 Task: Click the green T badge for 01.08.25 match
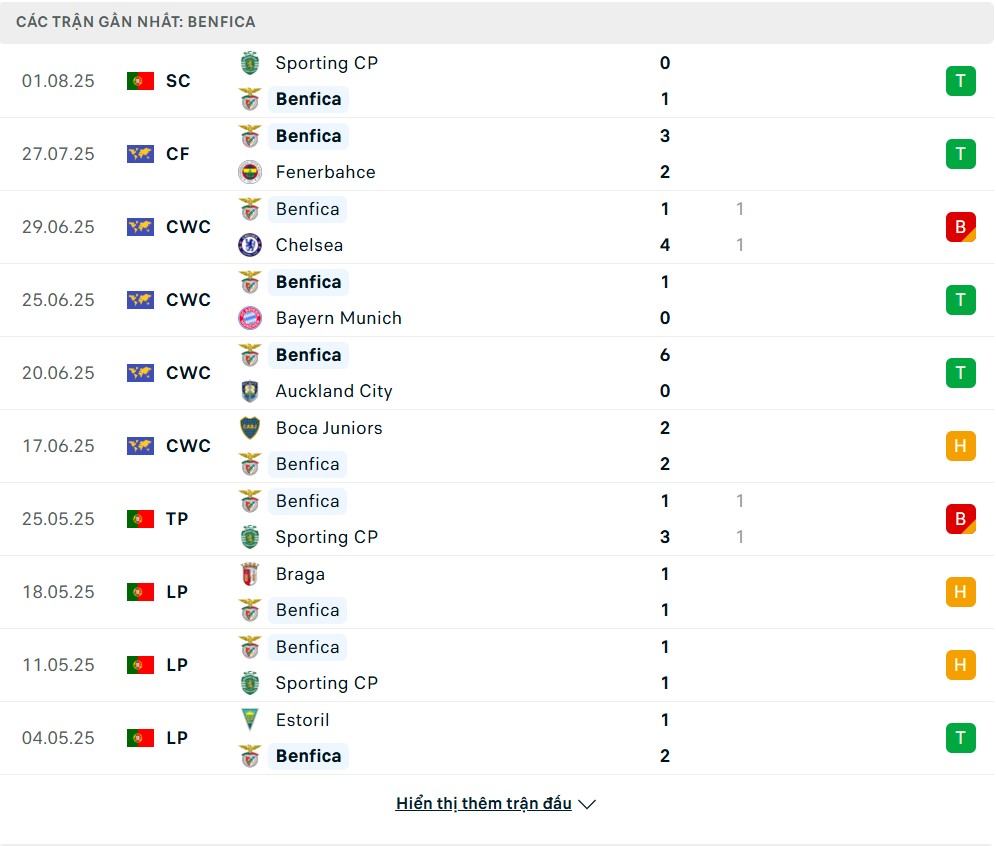click(x=960, y=81)
